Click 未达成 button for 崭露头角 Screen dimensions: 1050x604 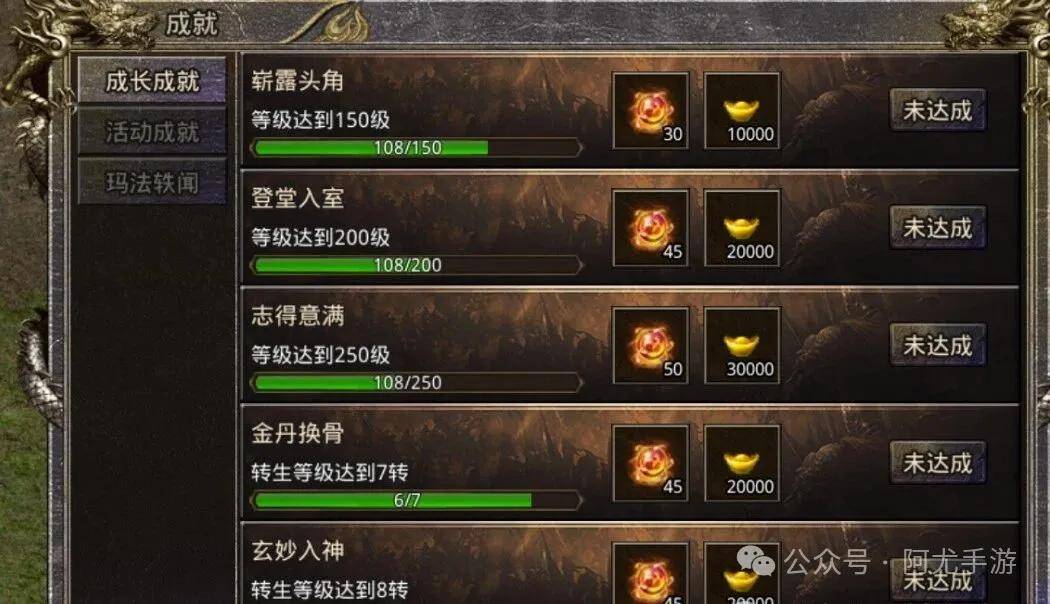tap(938, 110)
